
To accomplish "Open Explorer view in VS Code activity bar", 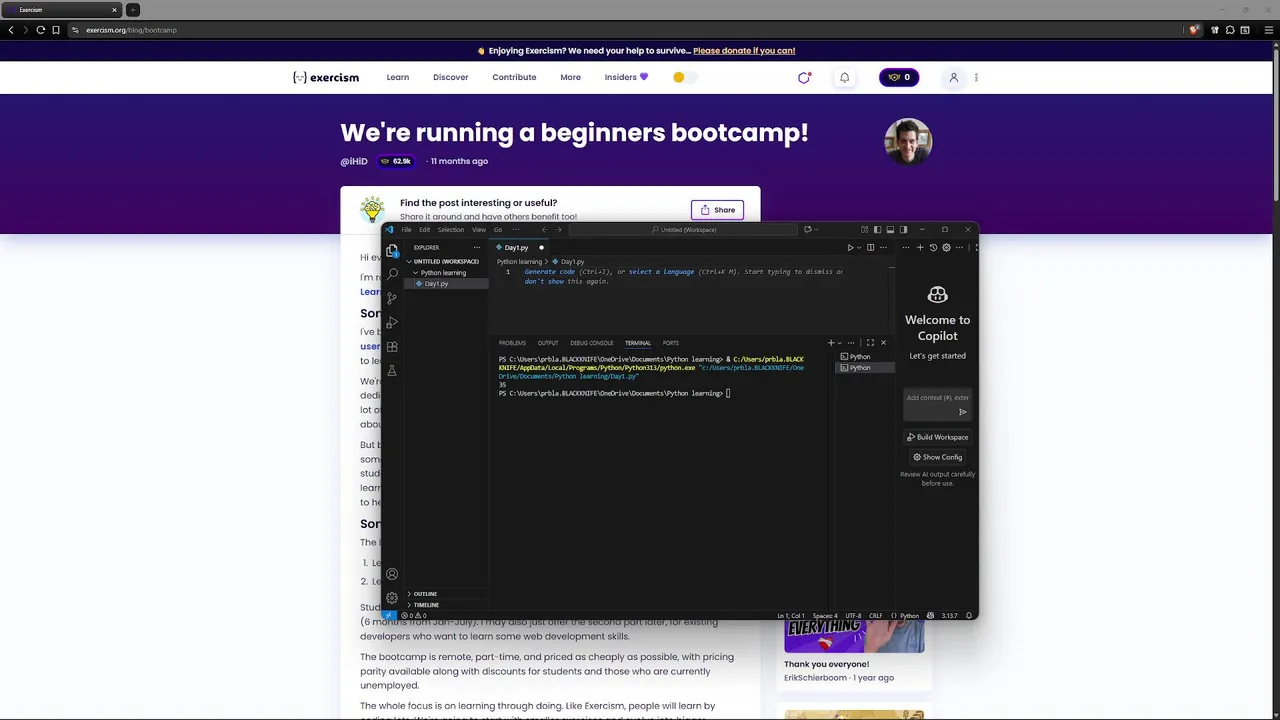I will click(x=392, y=250).
